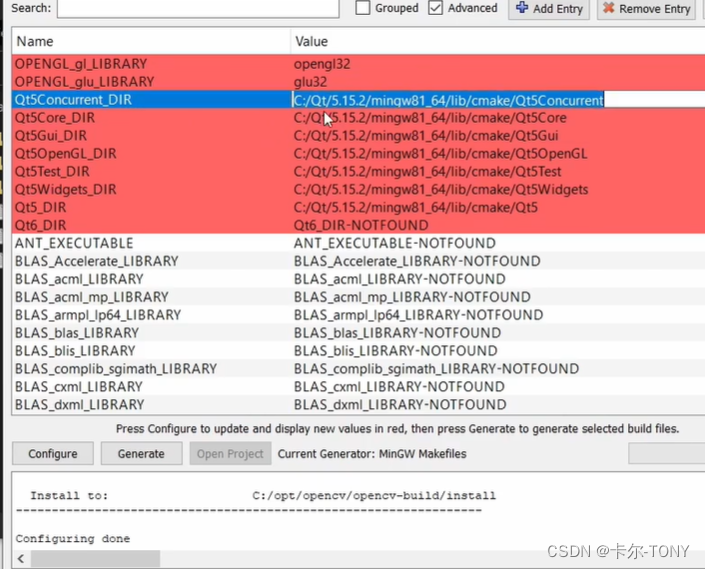Click the Add Entry plus icon
705x569 pixels.
click(522, 8)
